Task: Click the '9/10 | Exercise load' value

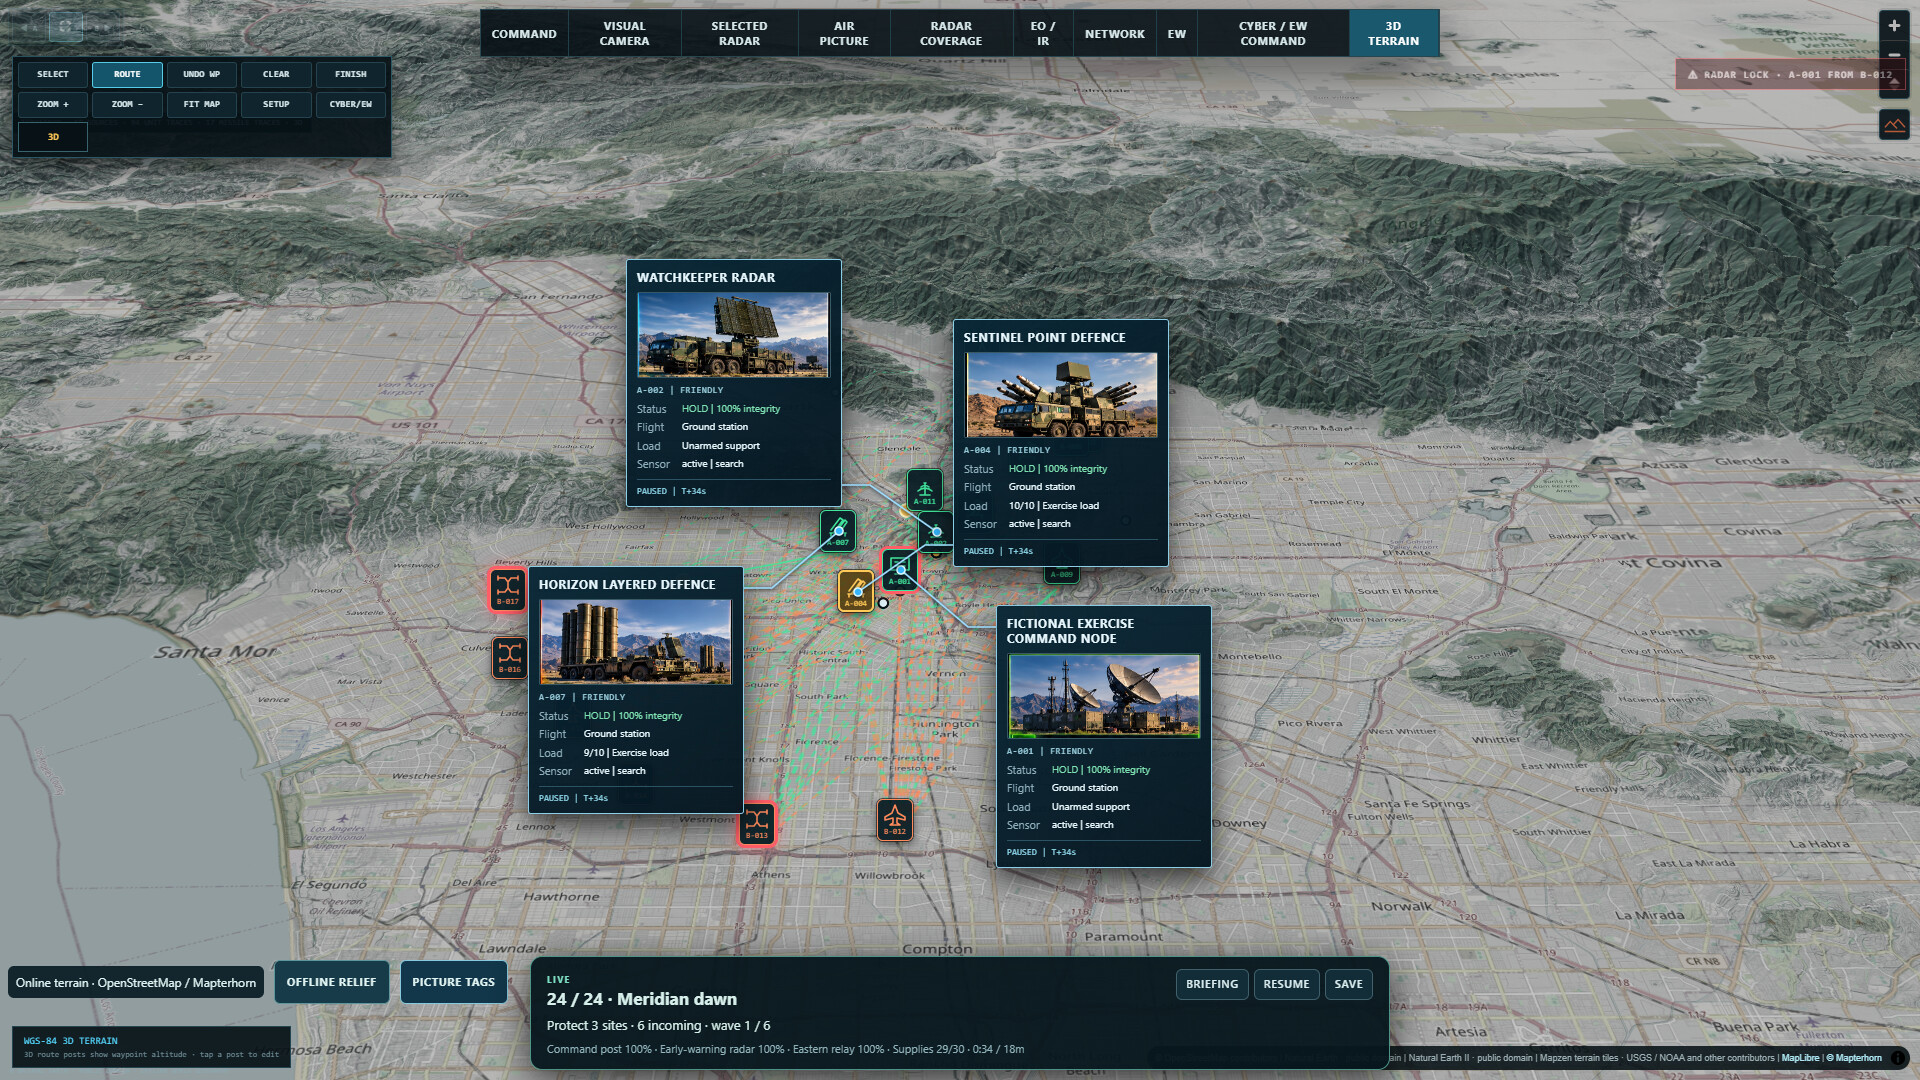Action: 626,753
